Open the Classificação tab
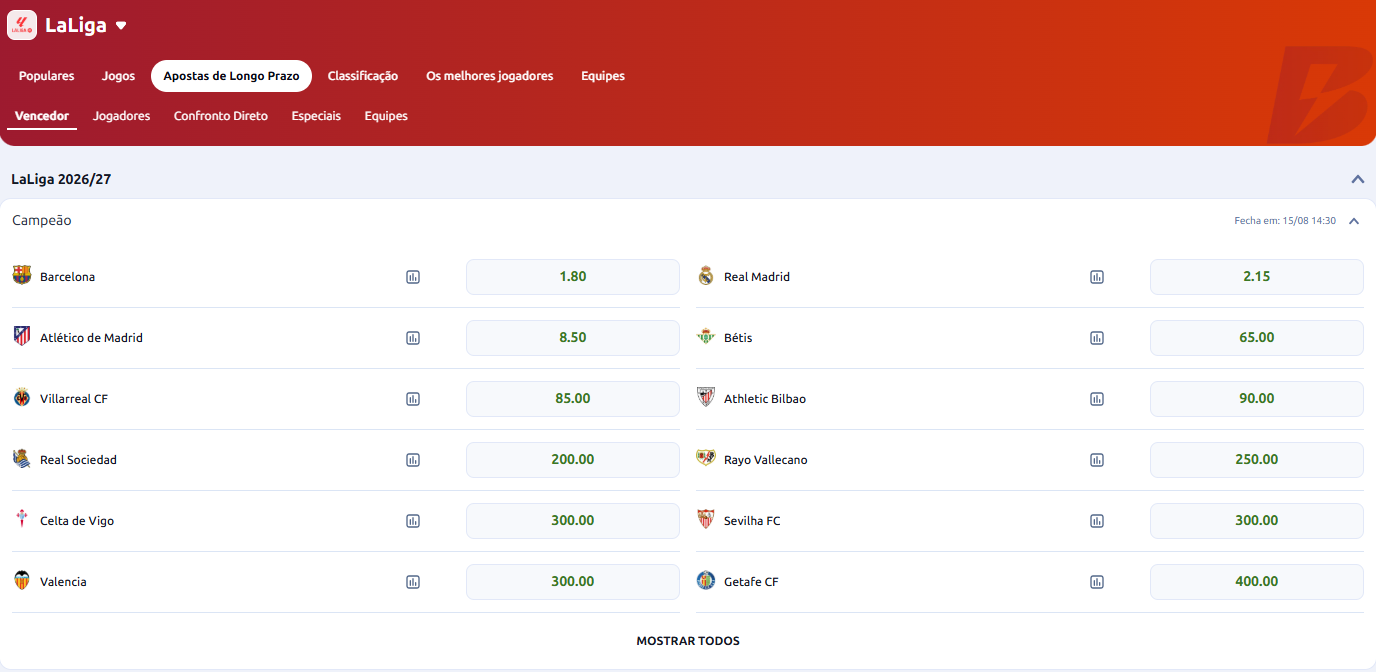 coord(363,76)
